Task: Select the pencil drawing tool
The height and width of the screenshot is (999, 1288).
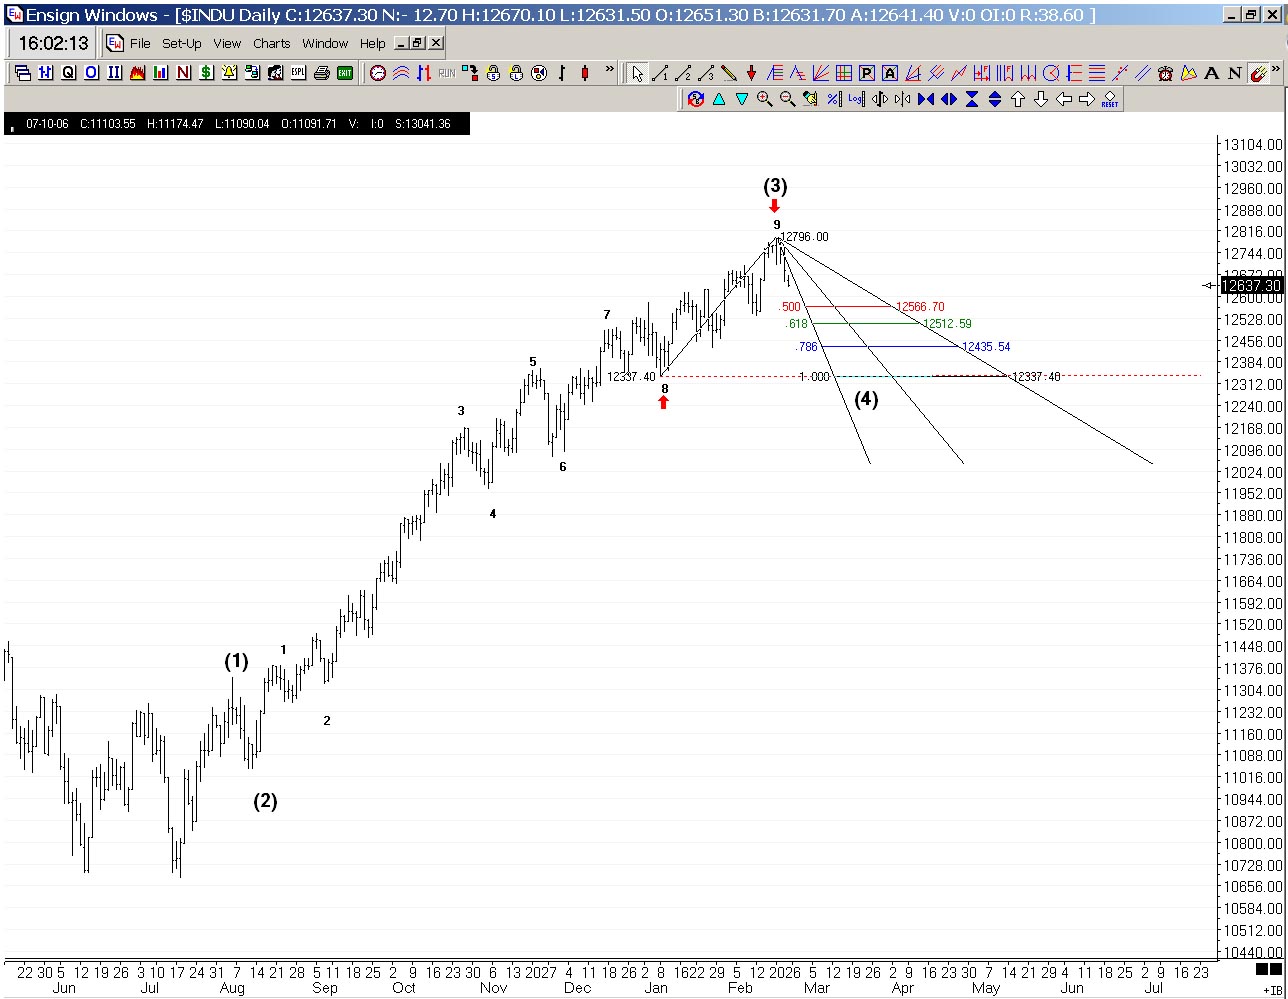Action: pos(729,73)
